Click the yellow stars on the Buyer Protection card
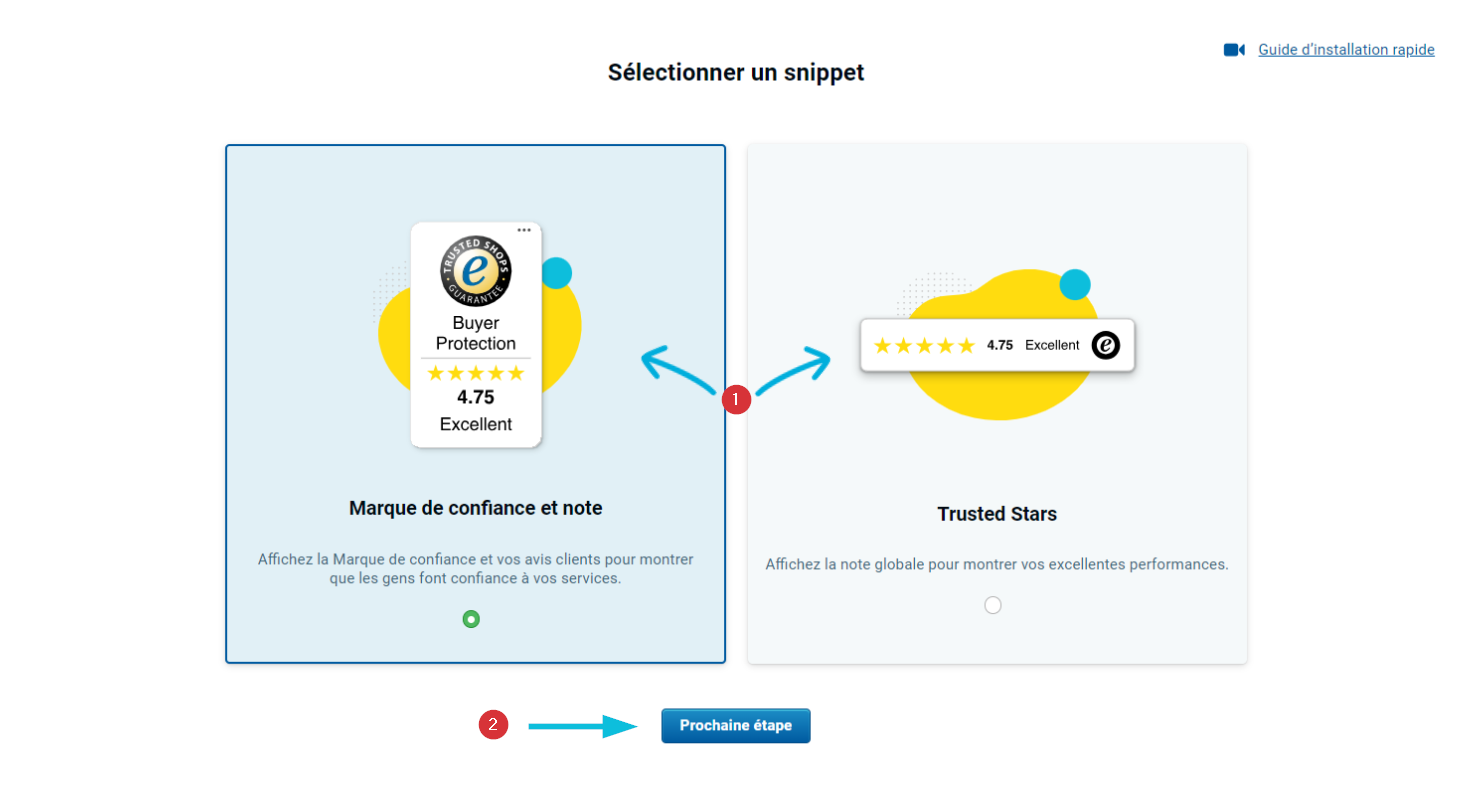 tap(476, 373)
